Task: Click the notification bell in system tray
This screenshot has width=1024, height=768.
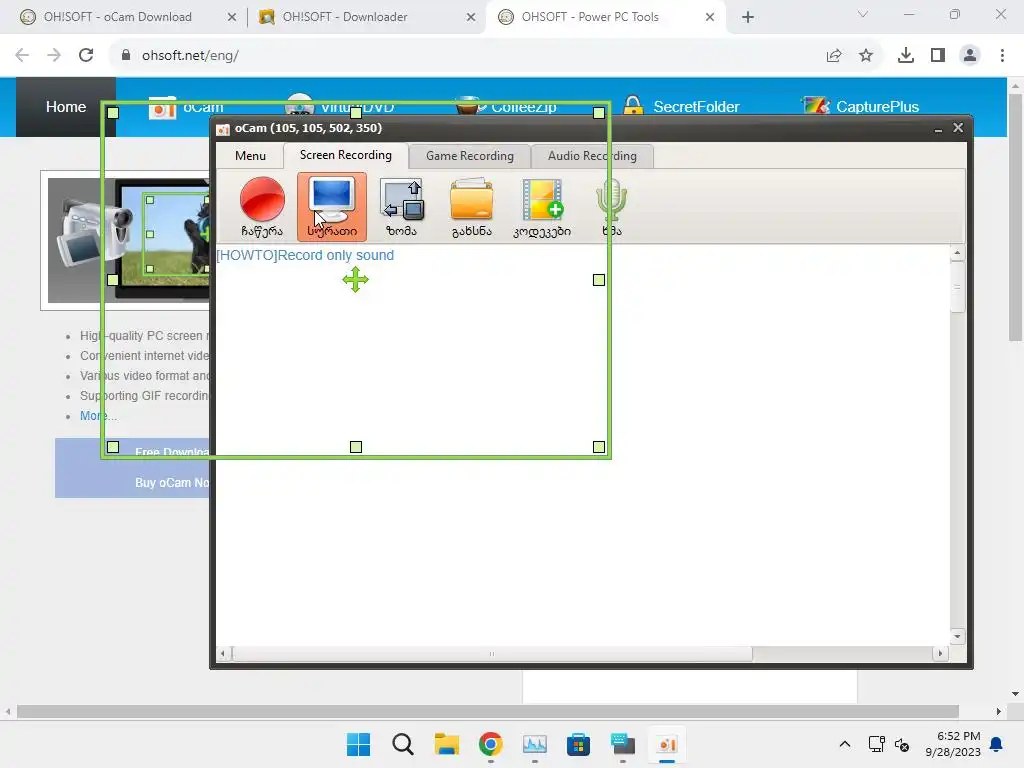Action: click(996, 744)
